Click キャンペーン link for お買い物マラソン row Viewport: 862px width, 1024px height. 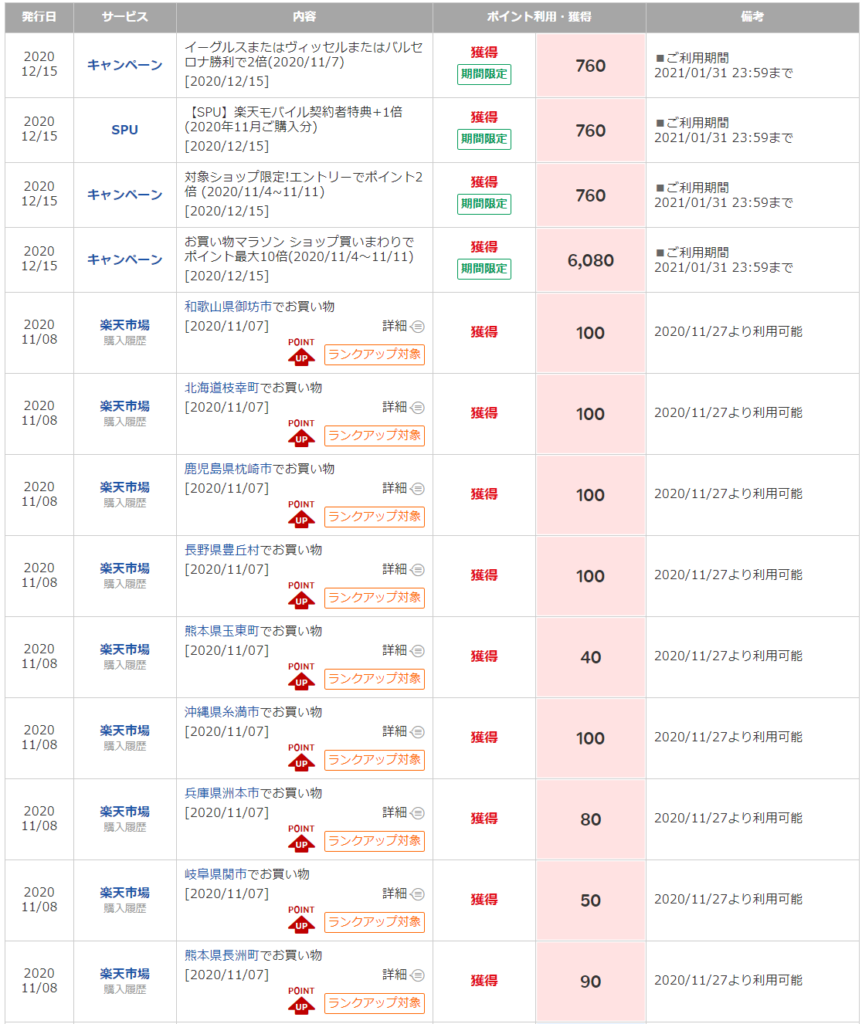pyautogui.click(x=124, y=260)
